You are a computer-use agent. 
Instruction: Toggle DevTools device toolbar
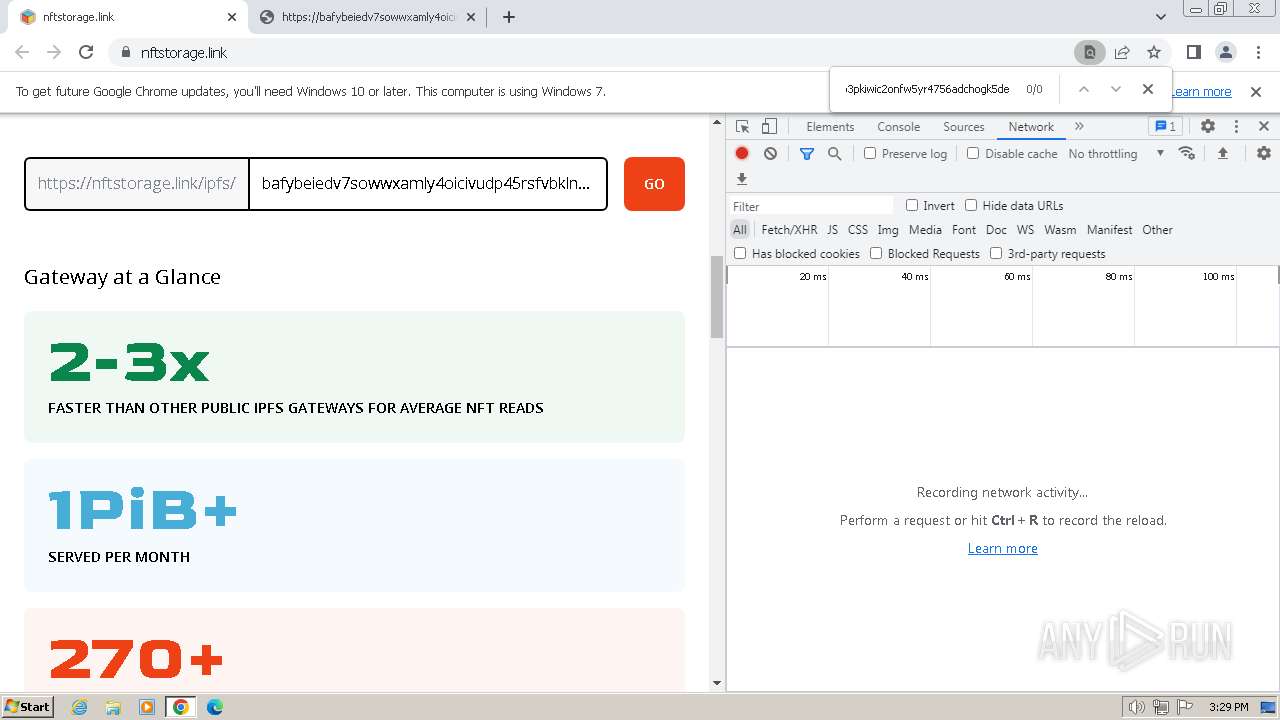(769, 127)
